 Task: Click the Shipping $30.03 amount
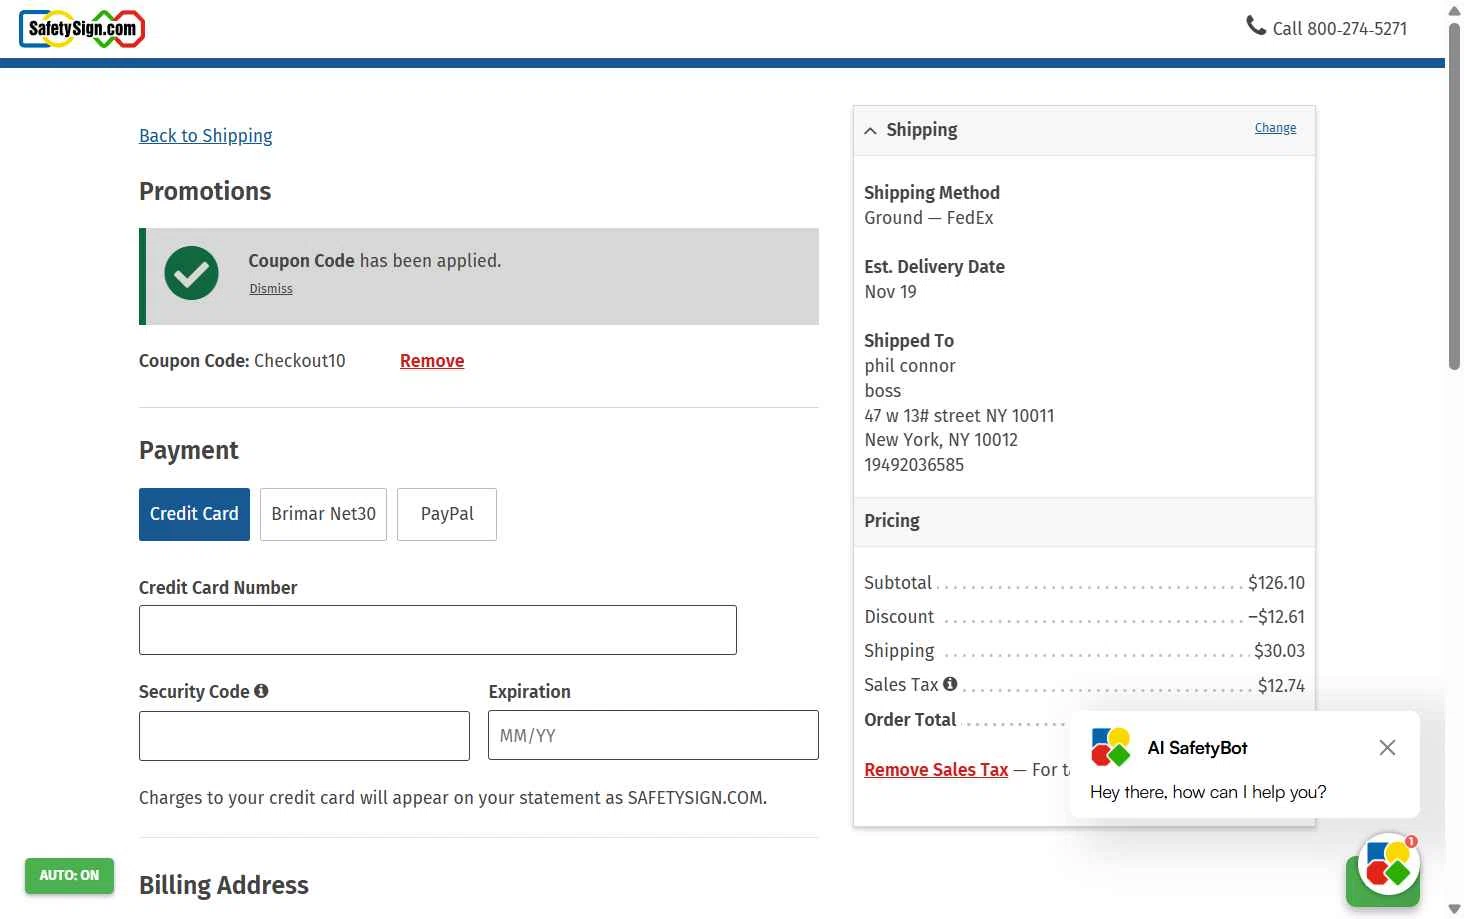click(1279, 651)
